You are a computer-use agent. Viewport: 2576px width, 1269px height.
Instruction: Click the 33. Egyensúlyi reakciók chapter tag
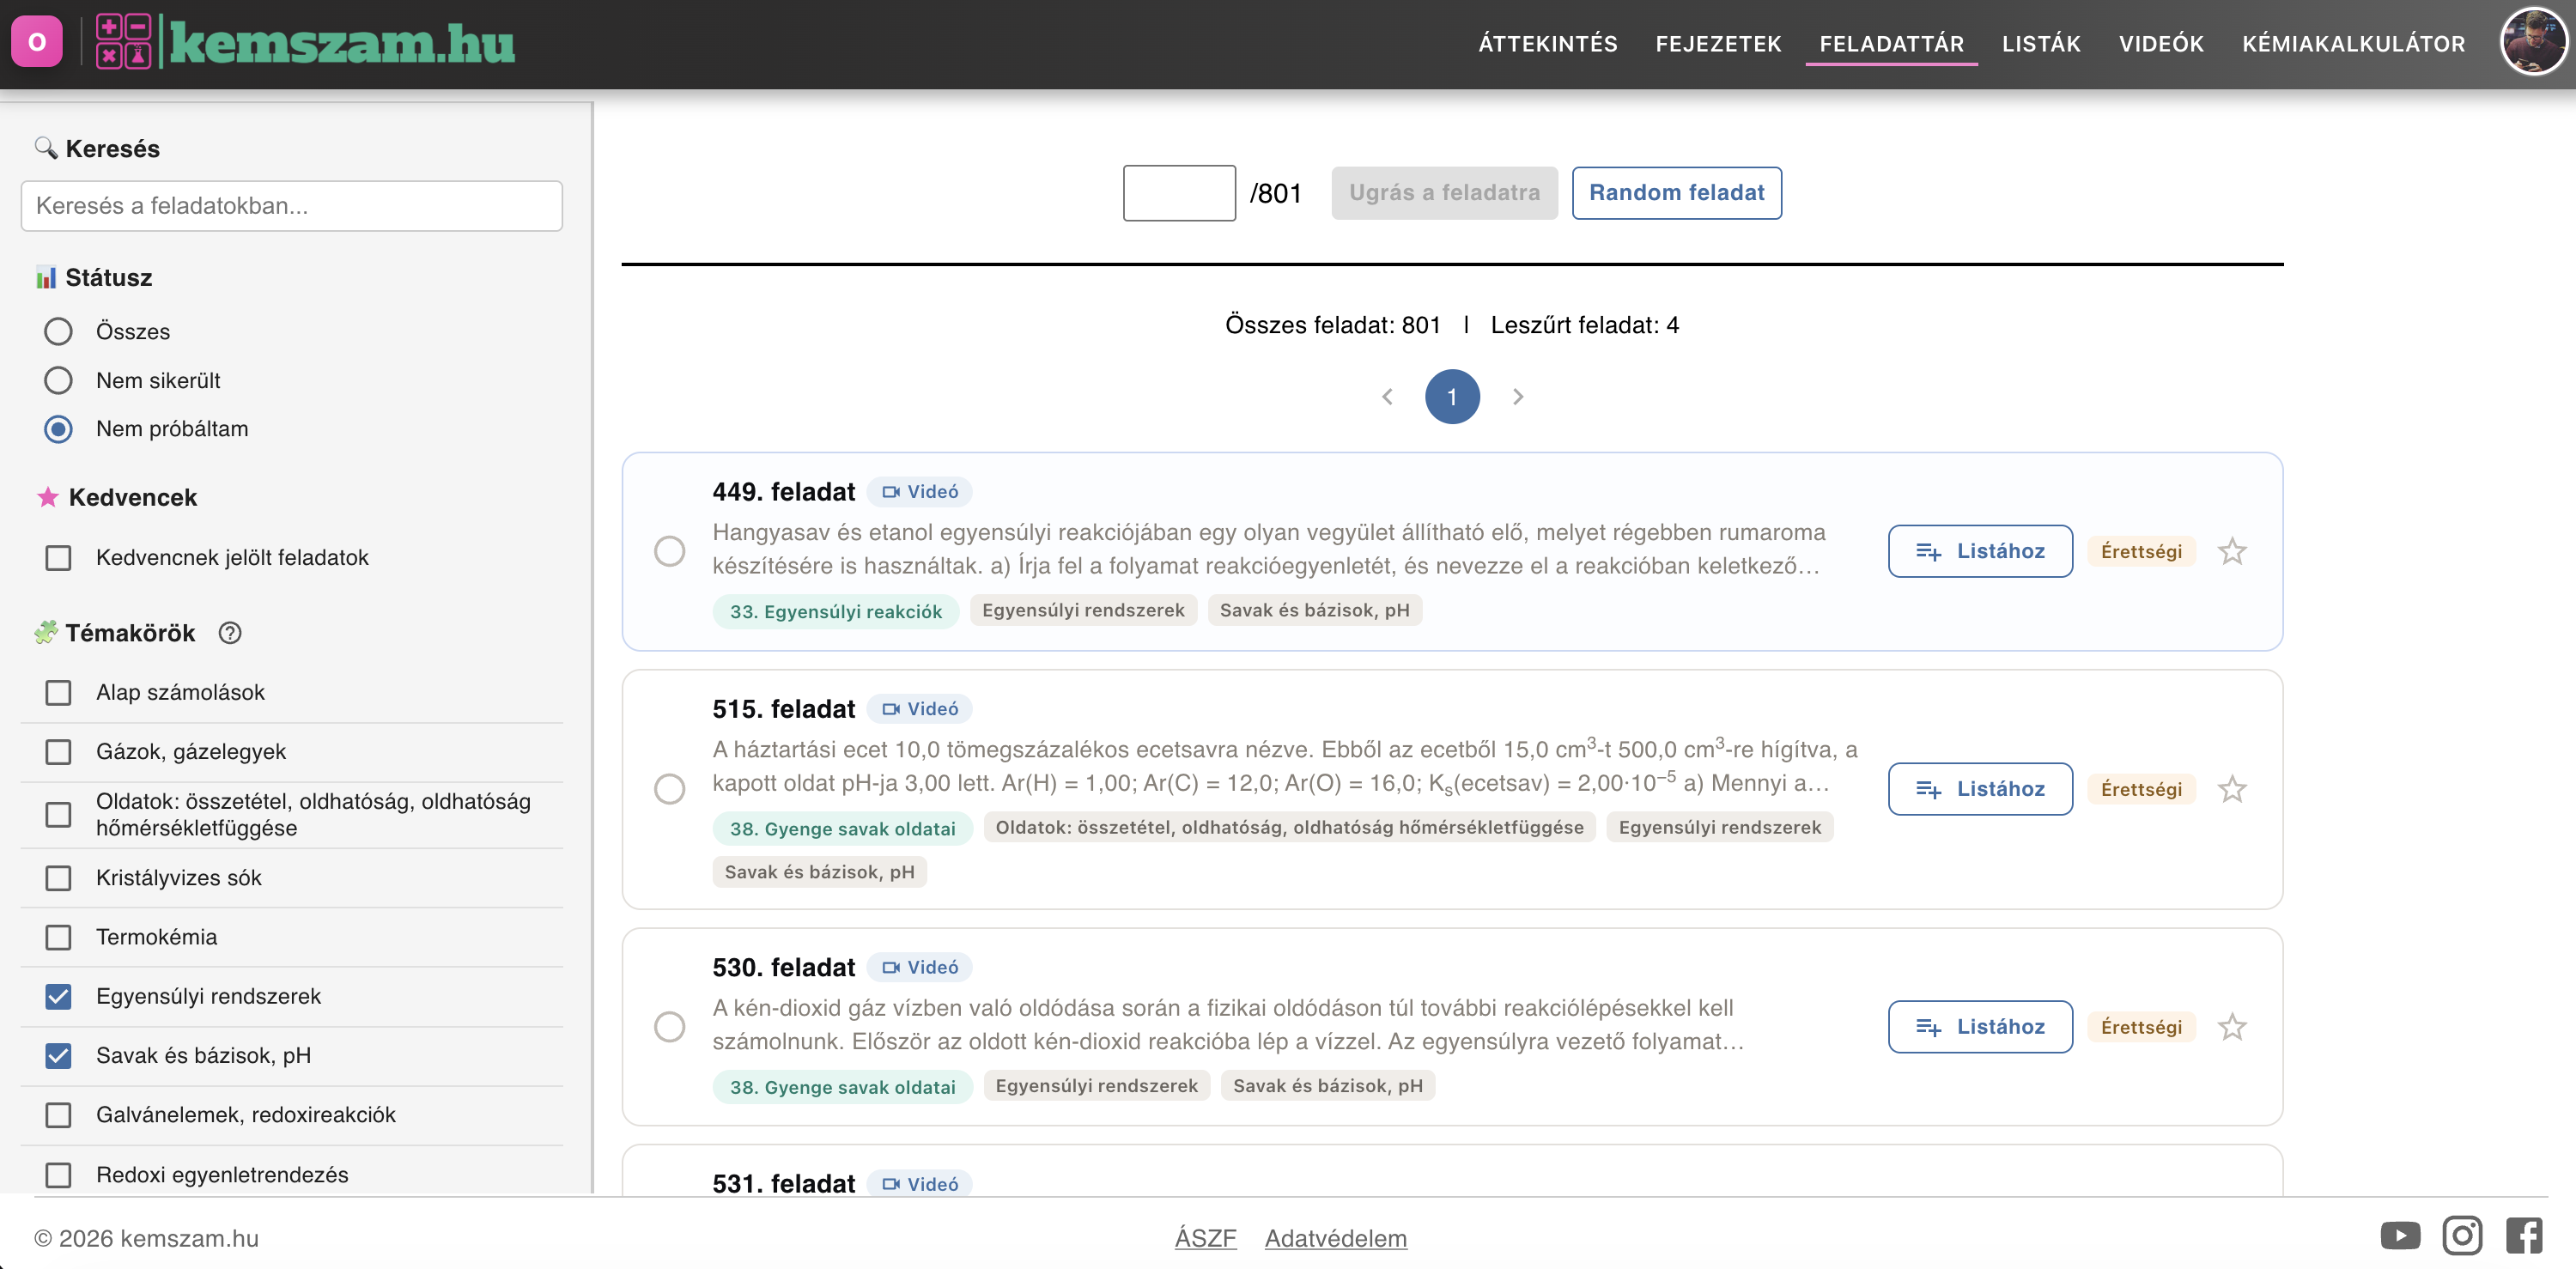(x=835, y=611)
